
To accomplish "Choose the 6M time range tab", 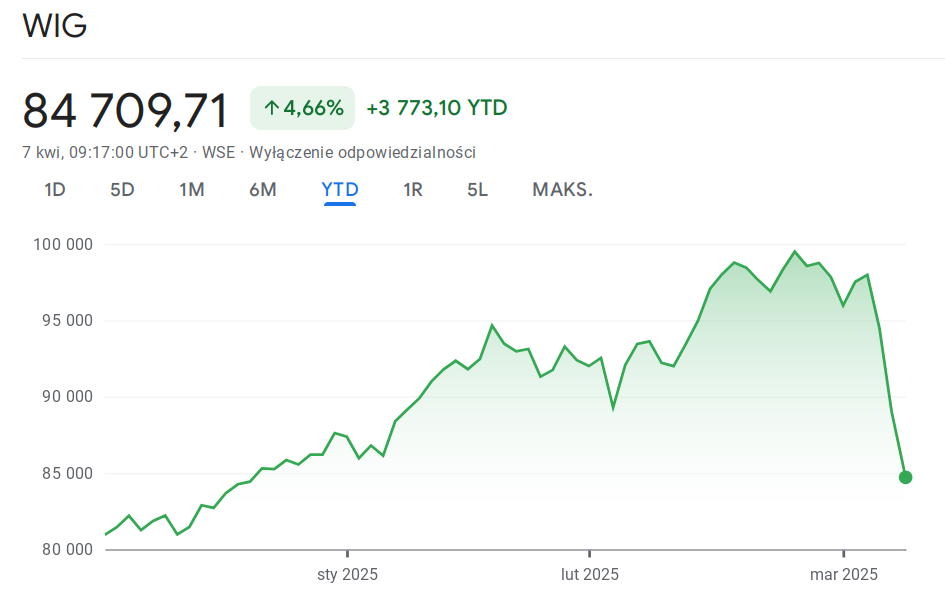I will 263,190.
